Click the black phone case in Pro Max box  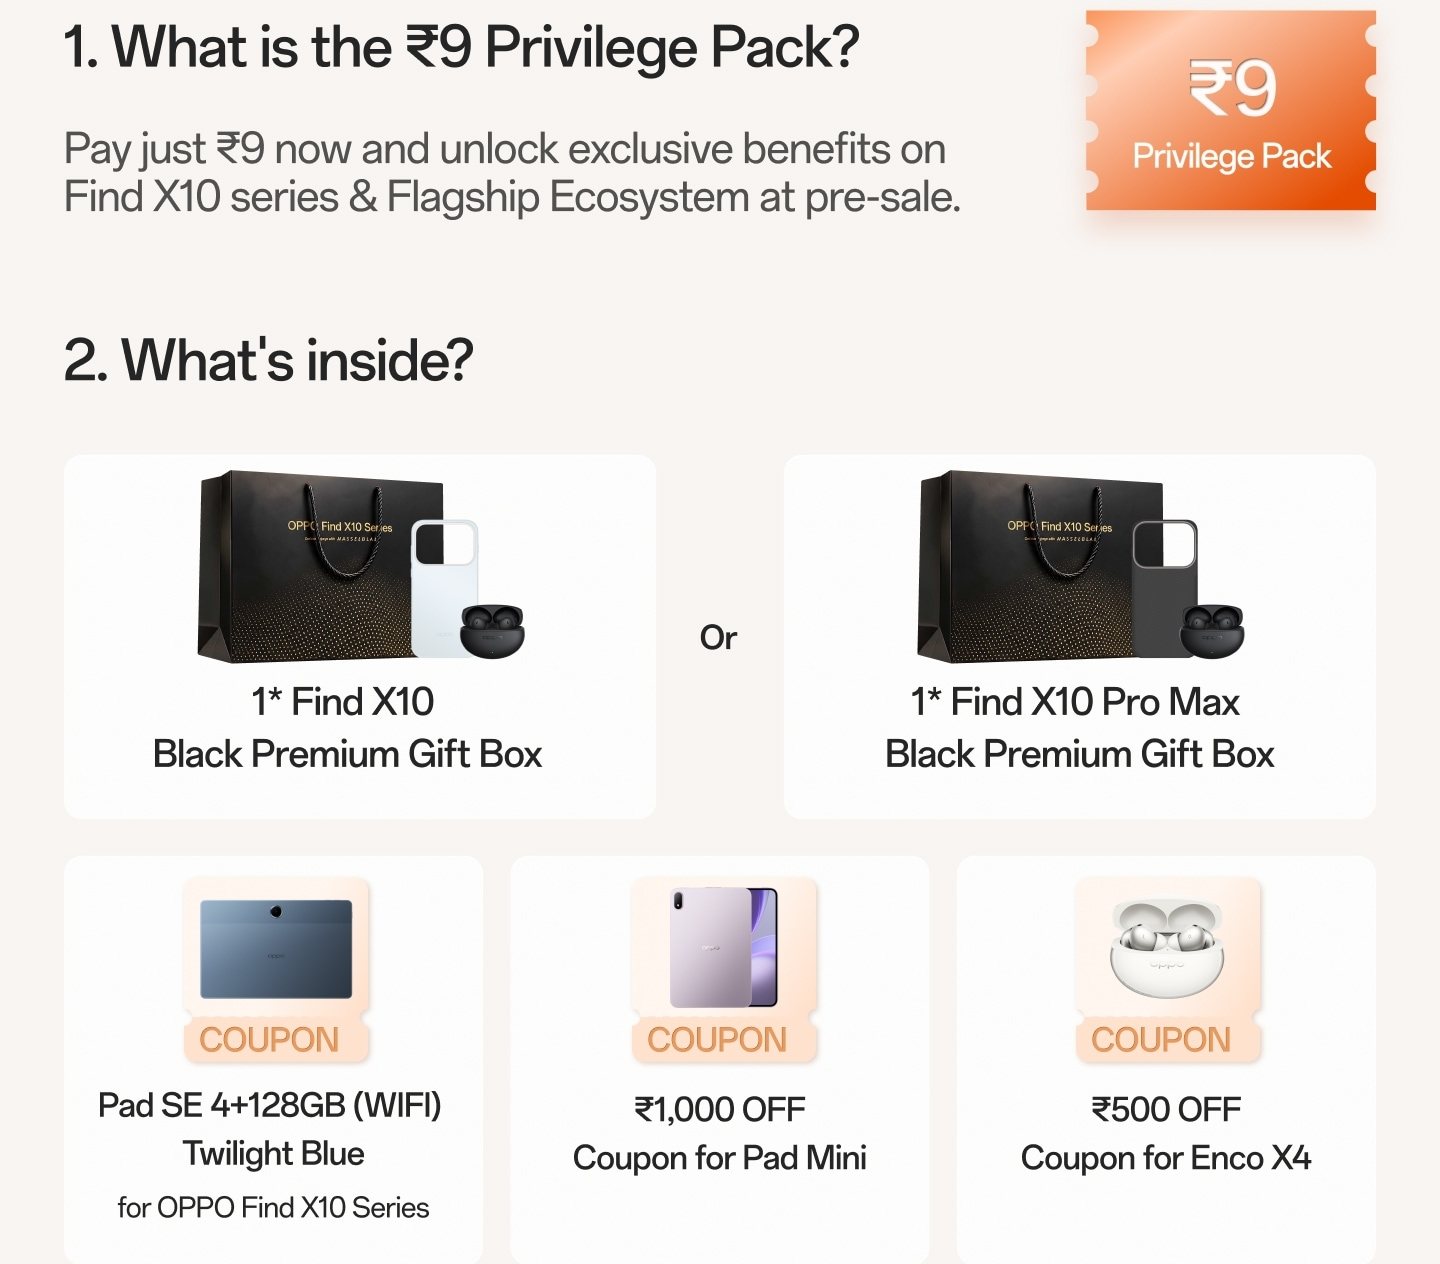pyautogui.click(x=1164, y=588)
